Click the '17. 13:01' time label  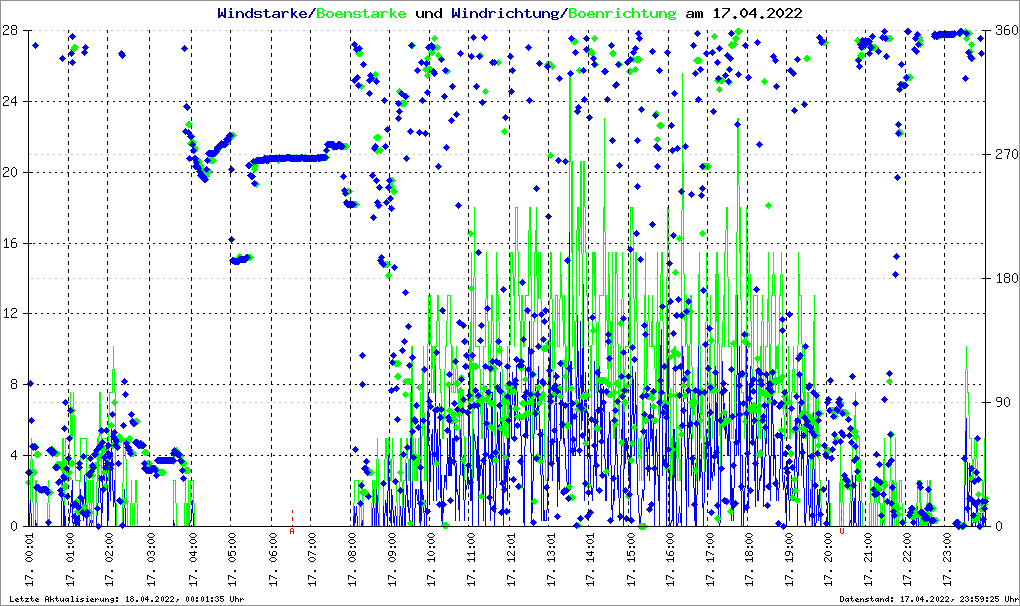click(551, 559)
